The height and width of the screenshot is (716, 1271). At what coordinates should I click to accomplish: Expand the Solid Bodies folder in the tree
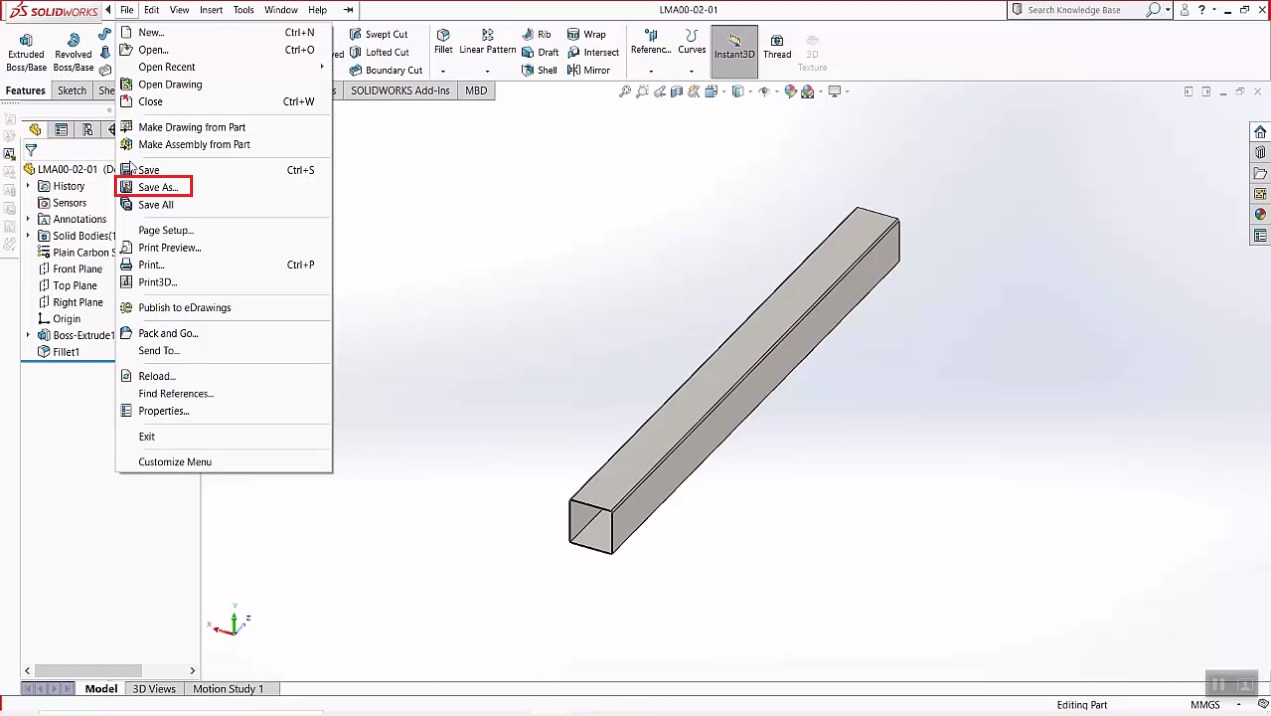28,235
